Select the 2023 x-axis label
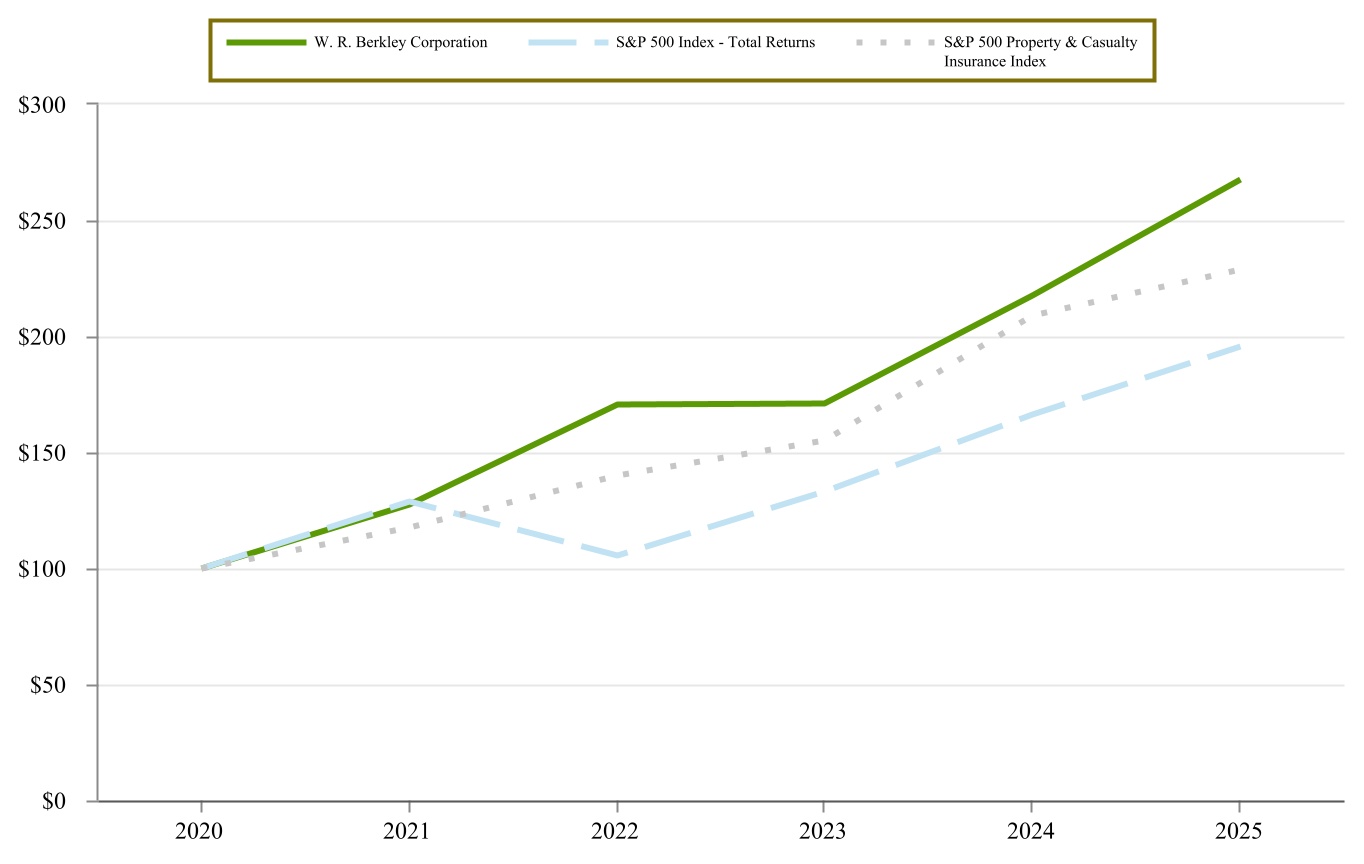 [823, 832]
